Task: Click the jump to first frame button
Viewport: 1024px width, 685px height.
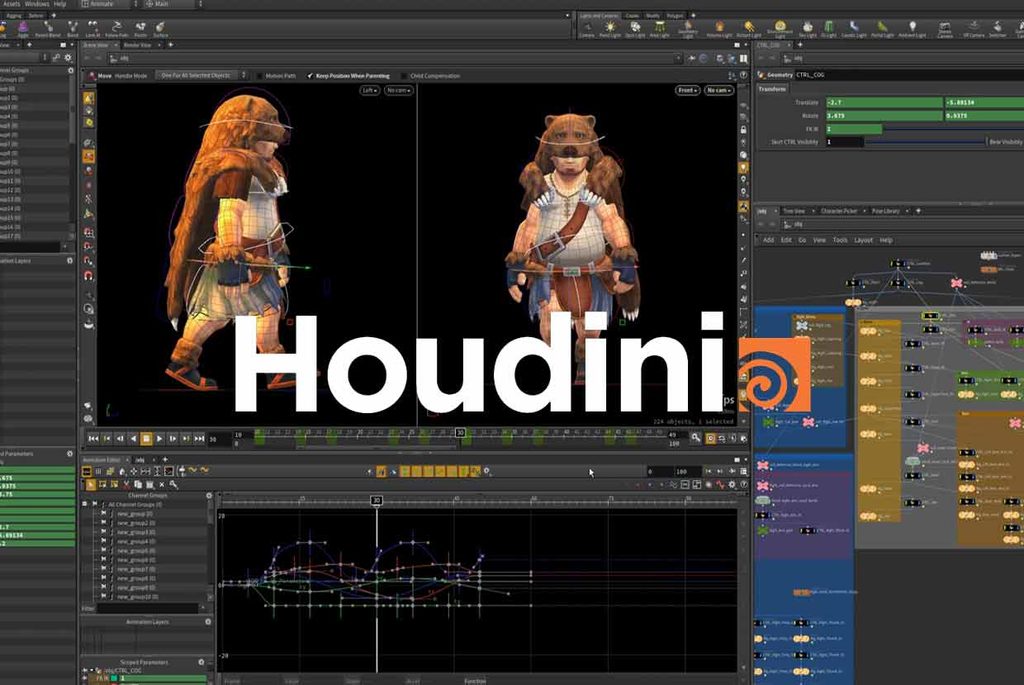Action: 93,439
